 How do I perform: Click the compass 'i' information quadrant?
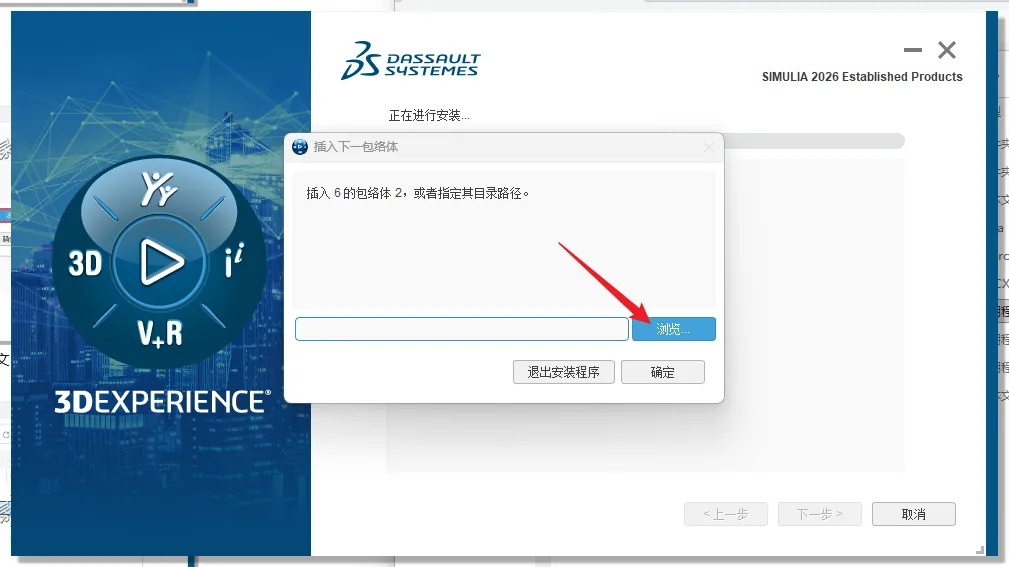pyautogui.click(x=234, y=261)
